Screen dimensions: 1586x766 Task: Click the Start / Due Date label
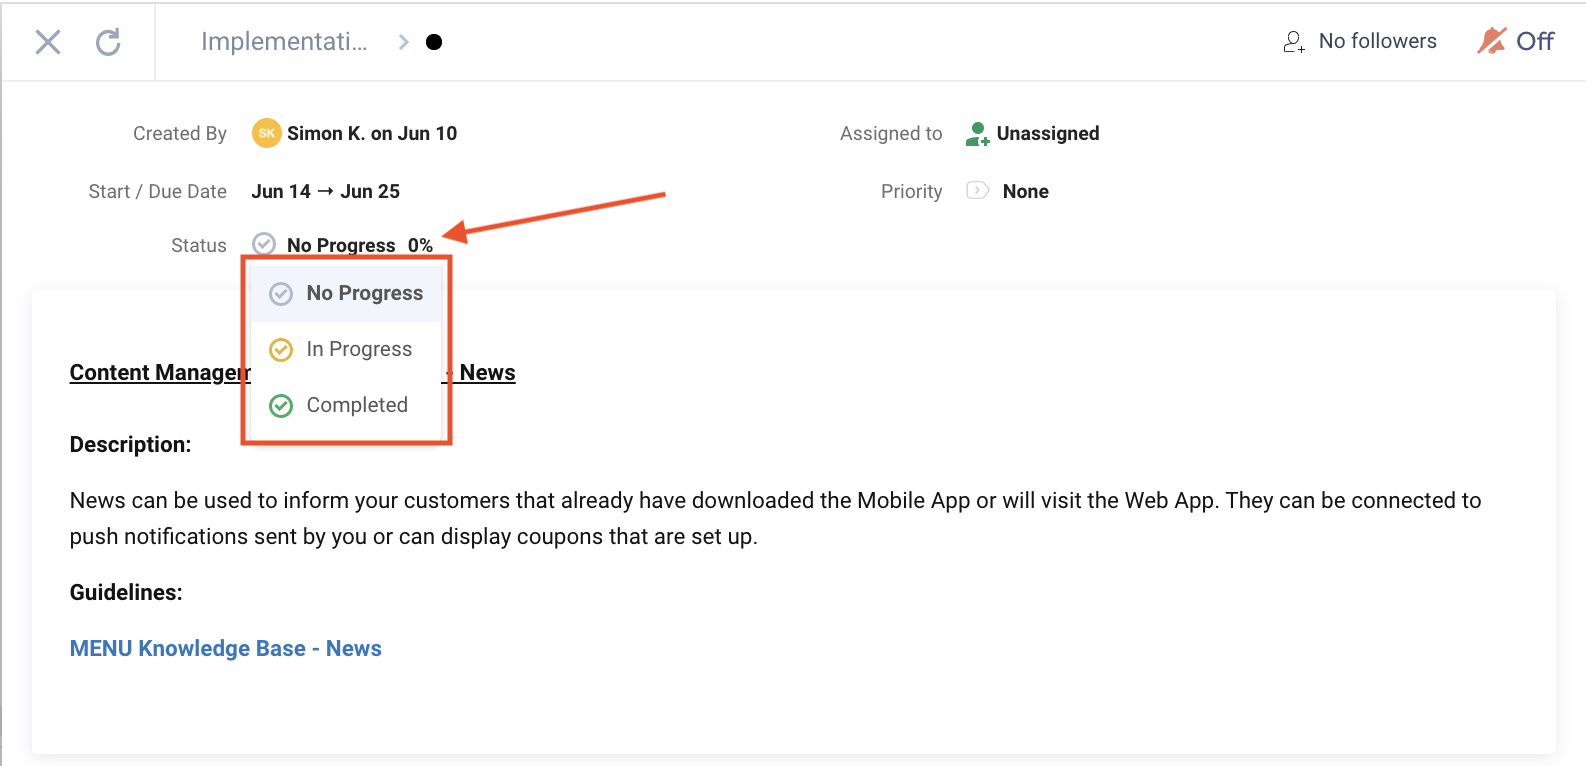pos(158,191)
